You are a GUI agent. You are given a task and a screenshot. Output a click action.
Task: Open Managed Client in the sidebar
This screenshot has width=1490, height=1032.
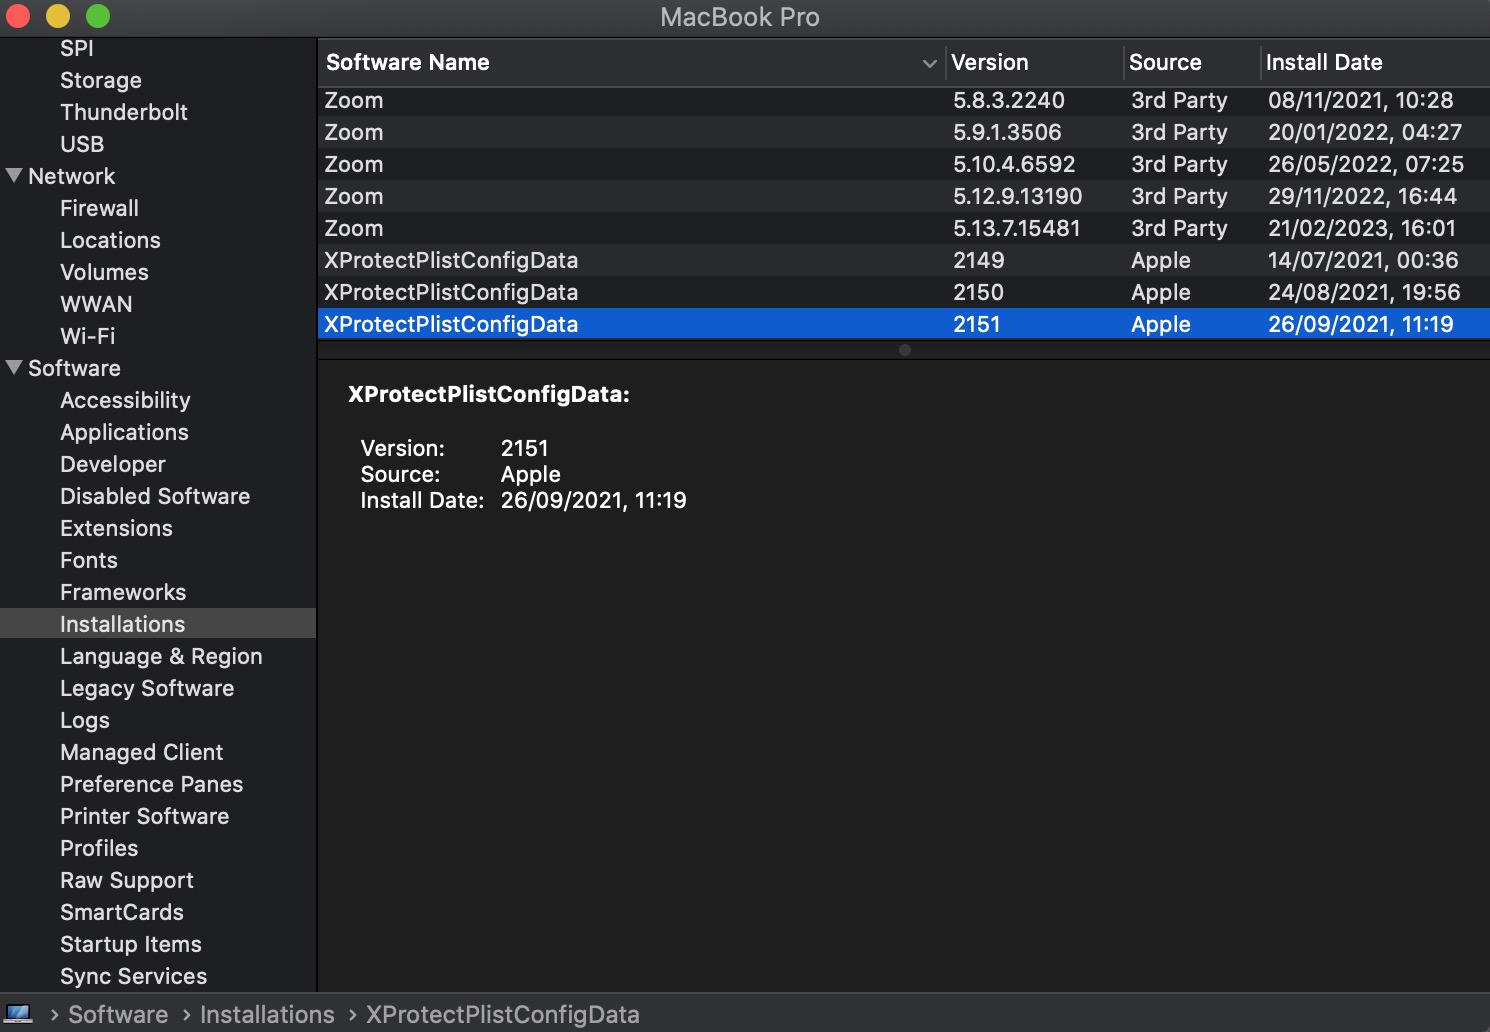141,752
